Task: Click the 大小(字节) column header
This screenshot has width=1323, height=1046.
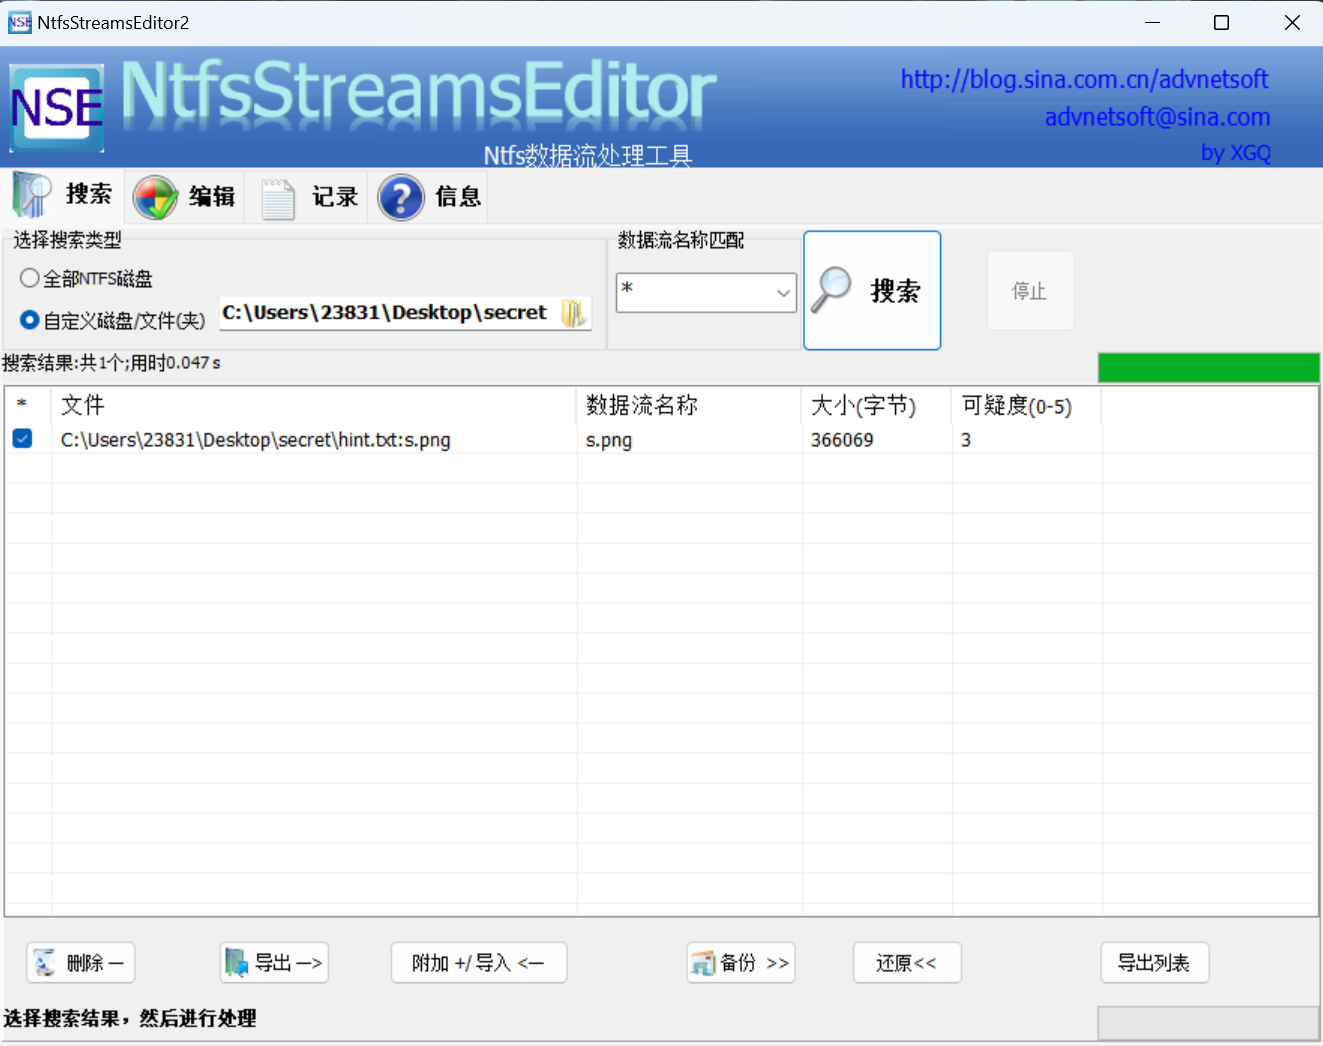Action: pos(877,404)
